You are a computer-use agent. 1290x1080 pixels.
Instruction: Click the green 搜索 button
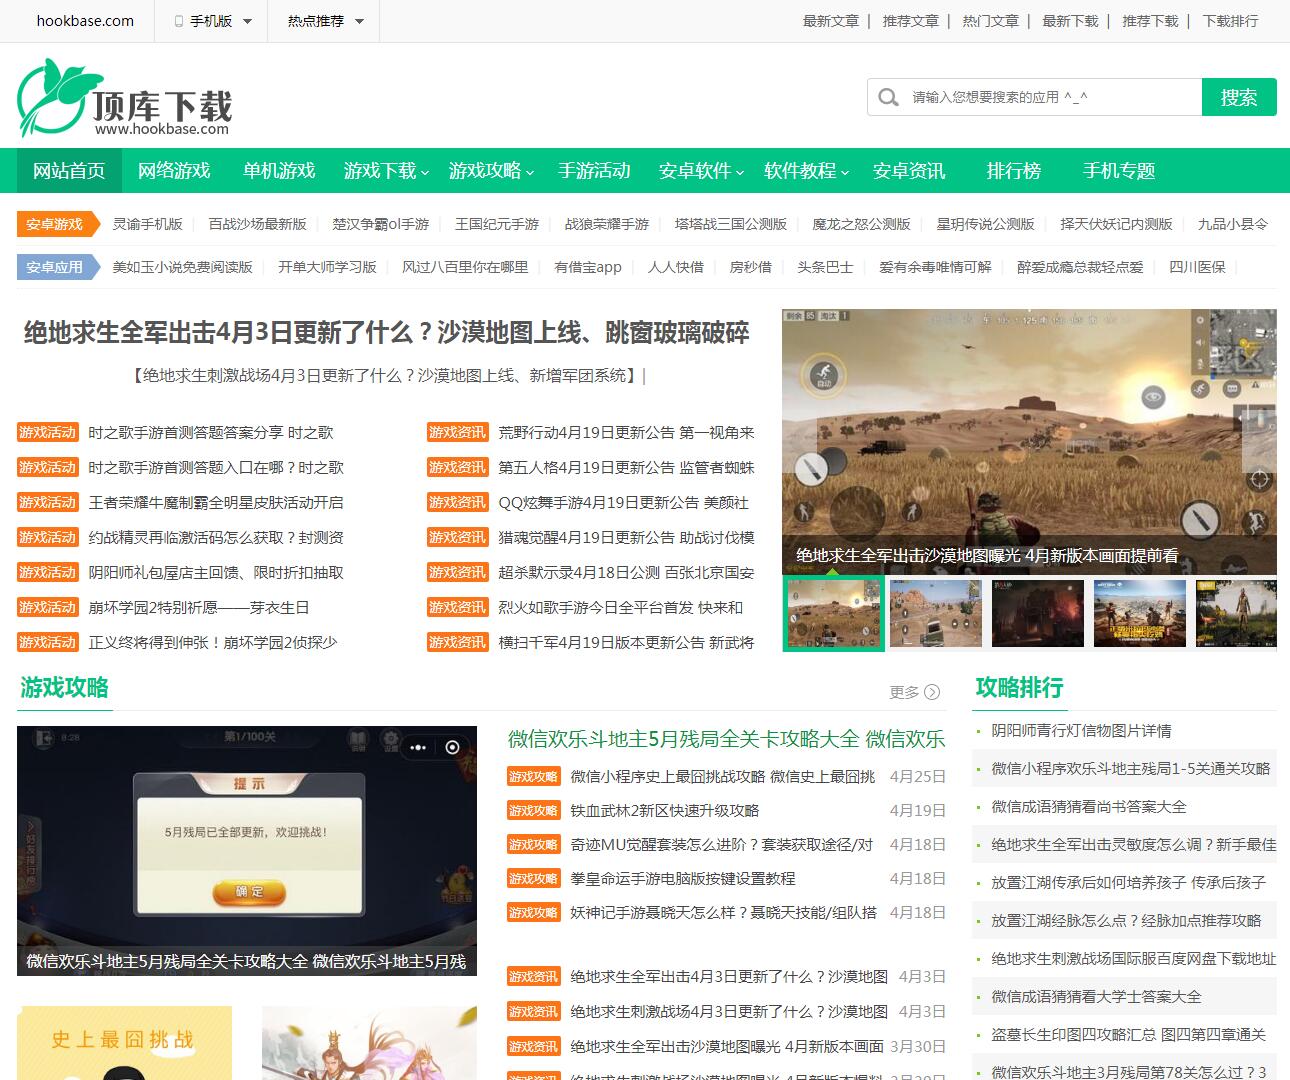[x=1239, y=97]
